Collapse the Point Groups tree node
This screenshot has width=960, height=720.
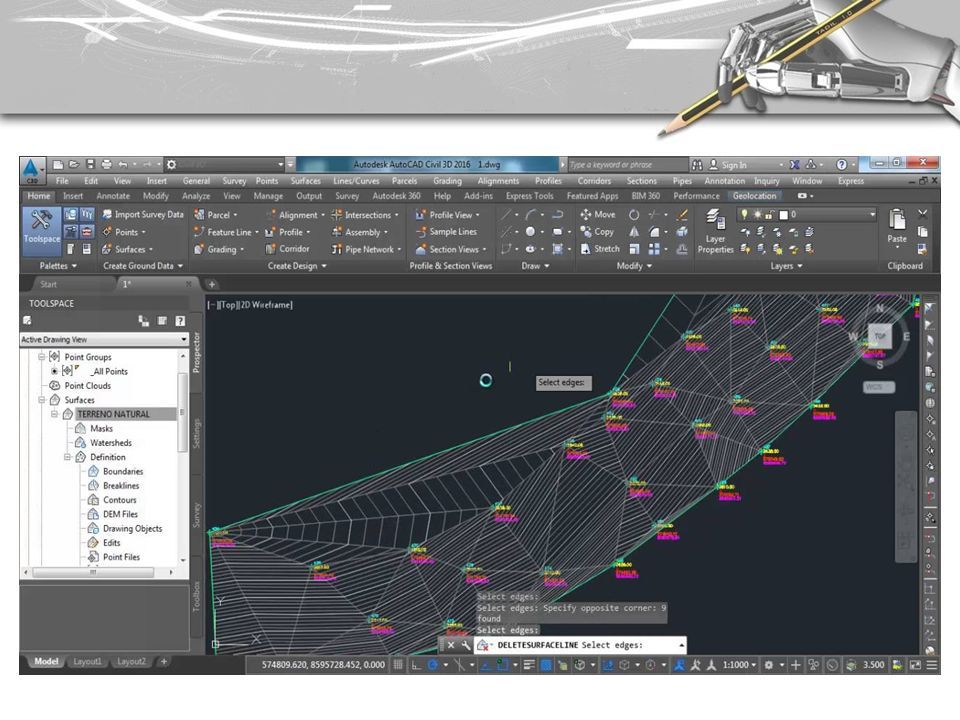pyautogui.click(x=42, y=356)
